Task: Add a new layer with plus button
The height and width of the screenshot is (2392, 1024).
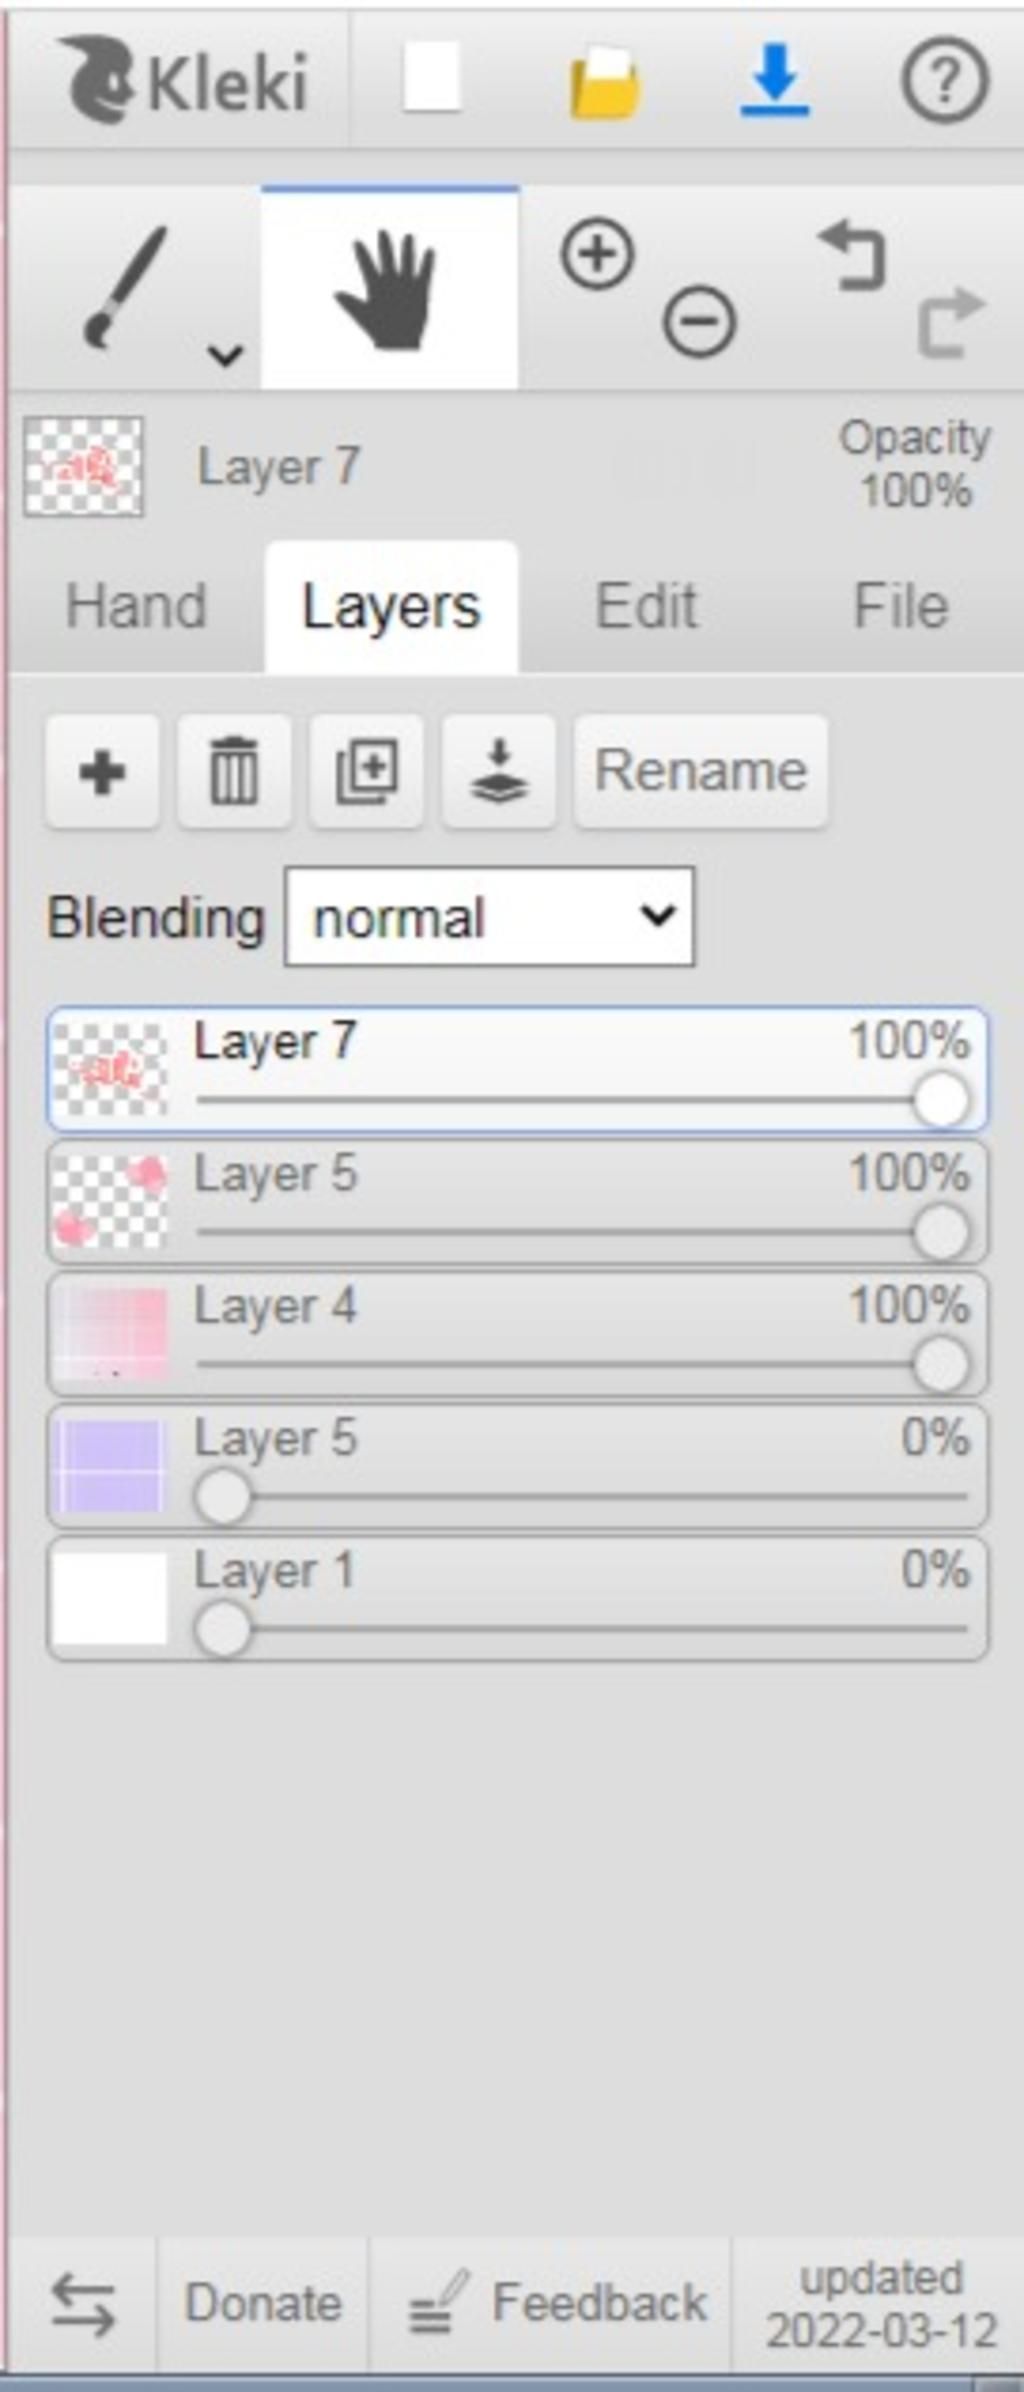Action: [102, 772]
